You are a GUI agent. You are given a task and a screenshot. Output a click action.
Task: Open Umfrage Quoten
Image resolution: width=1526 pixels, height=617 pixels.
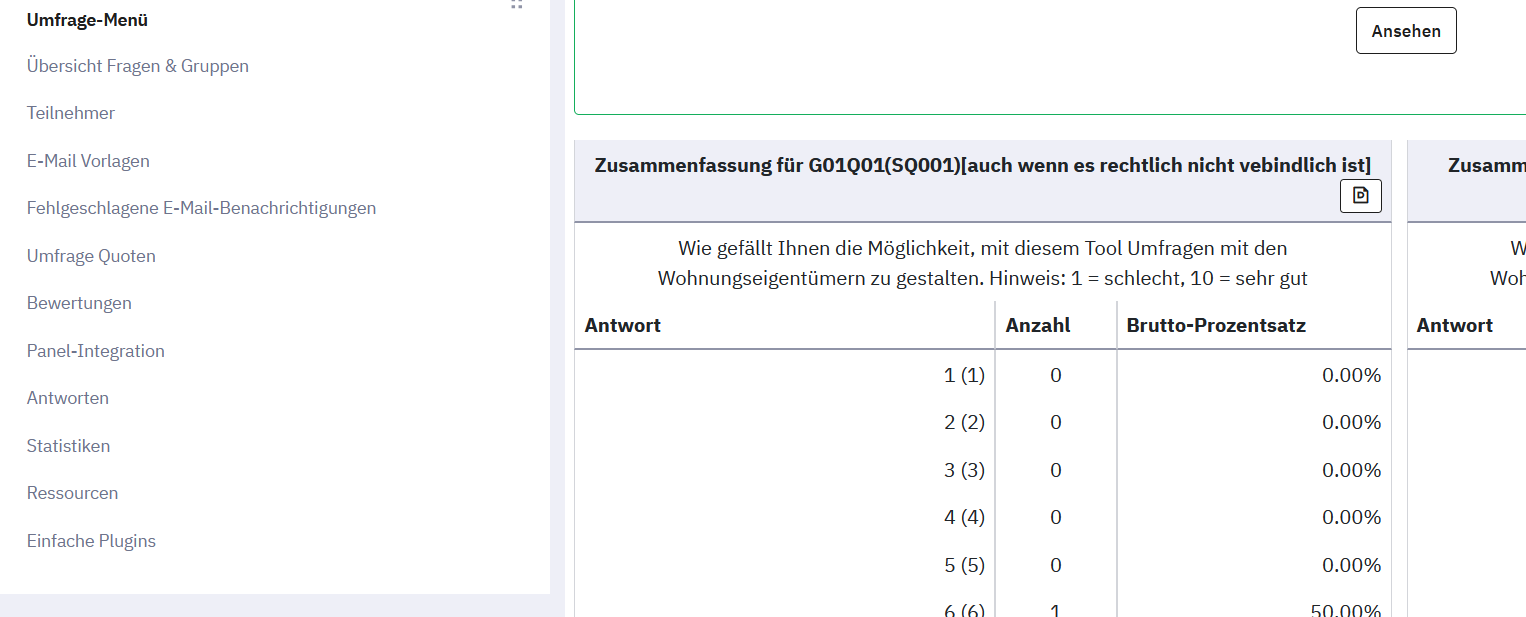[91, 256]
